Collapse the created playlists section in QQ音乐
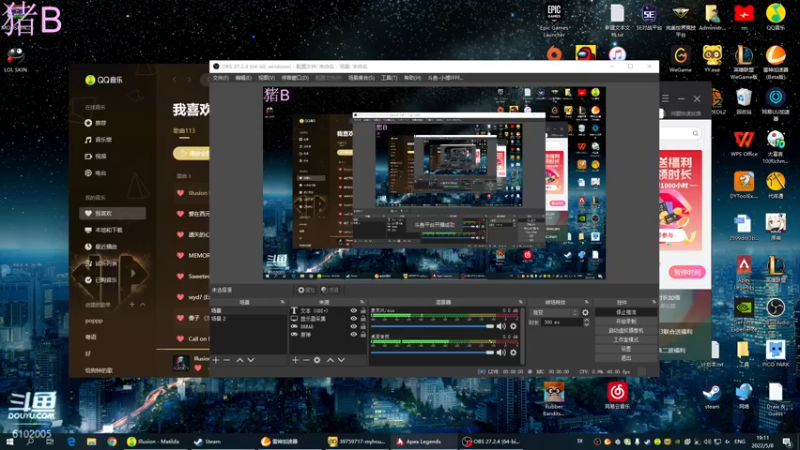Image resolution: width=800 pixels, height=450 pixels. (142, 305)
